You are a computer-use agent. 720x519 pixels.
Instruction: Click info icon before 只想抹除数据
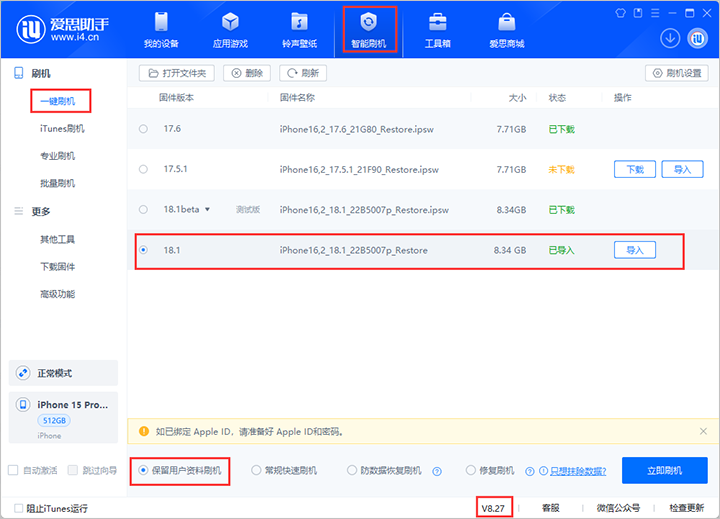click(543, 471)
